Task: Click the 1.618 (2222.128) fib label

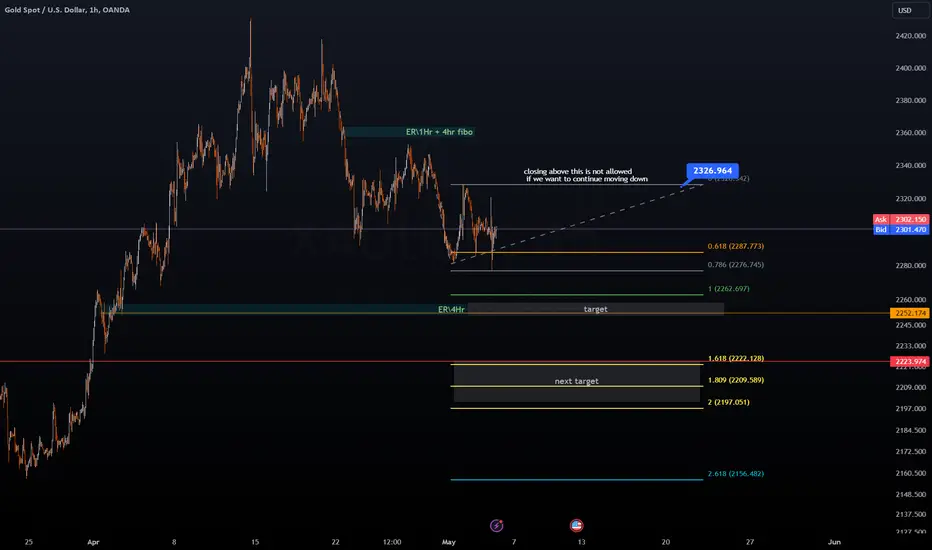Action: pos(736,358)
